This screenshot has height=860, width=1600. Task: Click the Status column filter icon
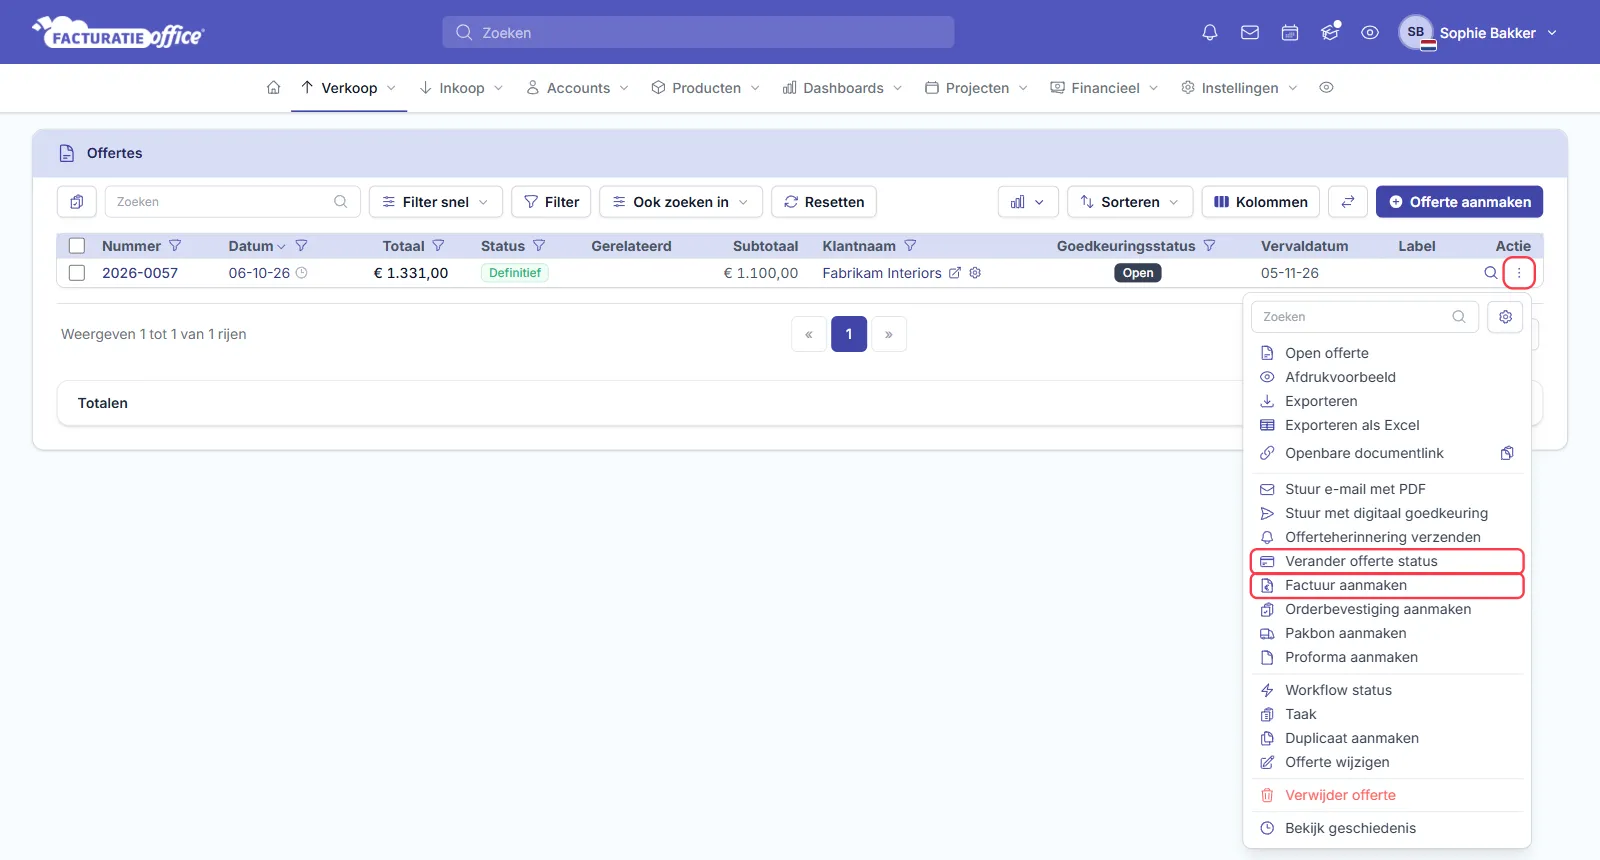point(539,246)
